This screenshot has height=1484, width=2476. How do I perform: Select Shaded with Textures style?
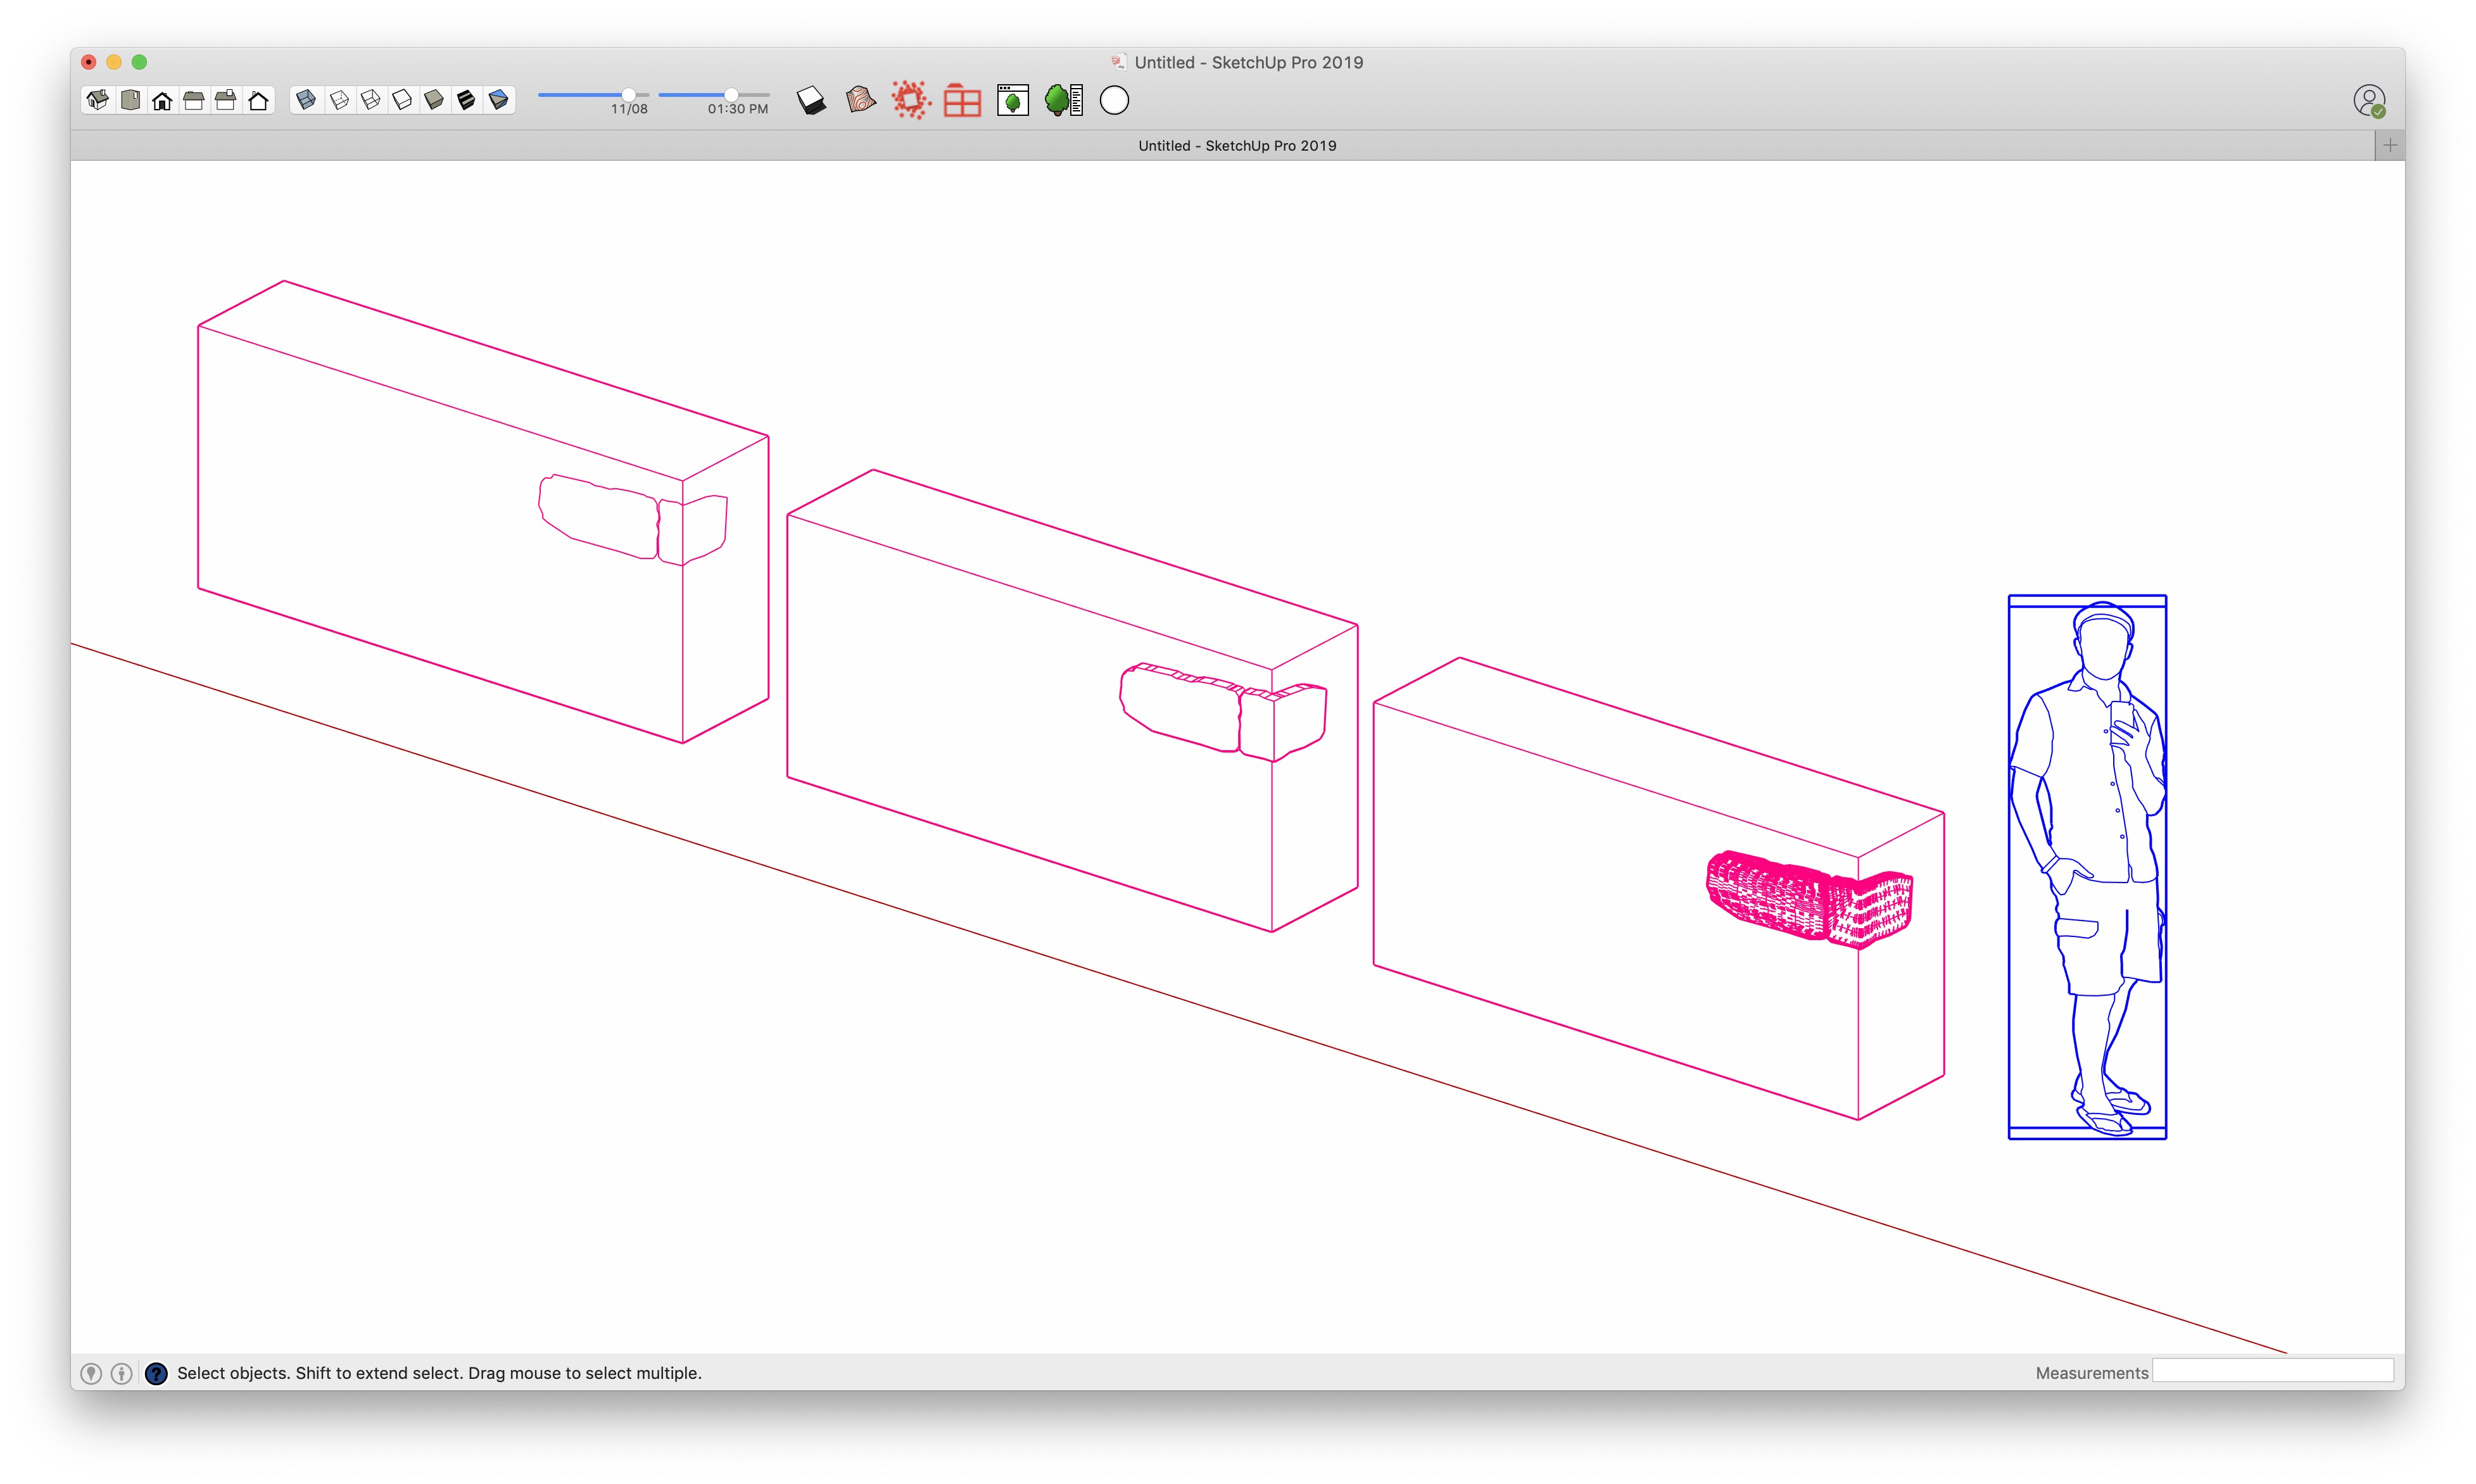pos(467,100)
